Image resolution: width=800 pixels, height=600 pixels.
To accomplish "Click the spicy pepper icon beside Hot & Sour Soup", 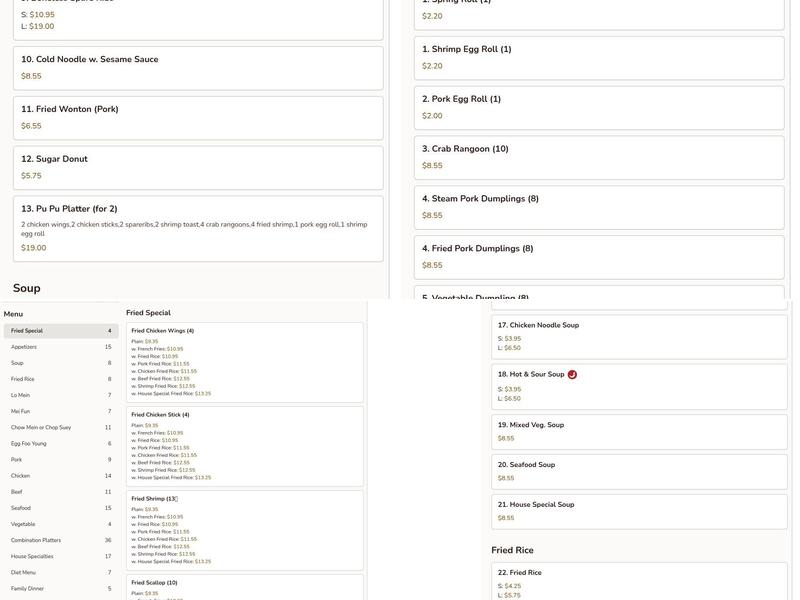I will coord(572,375).
